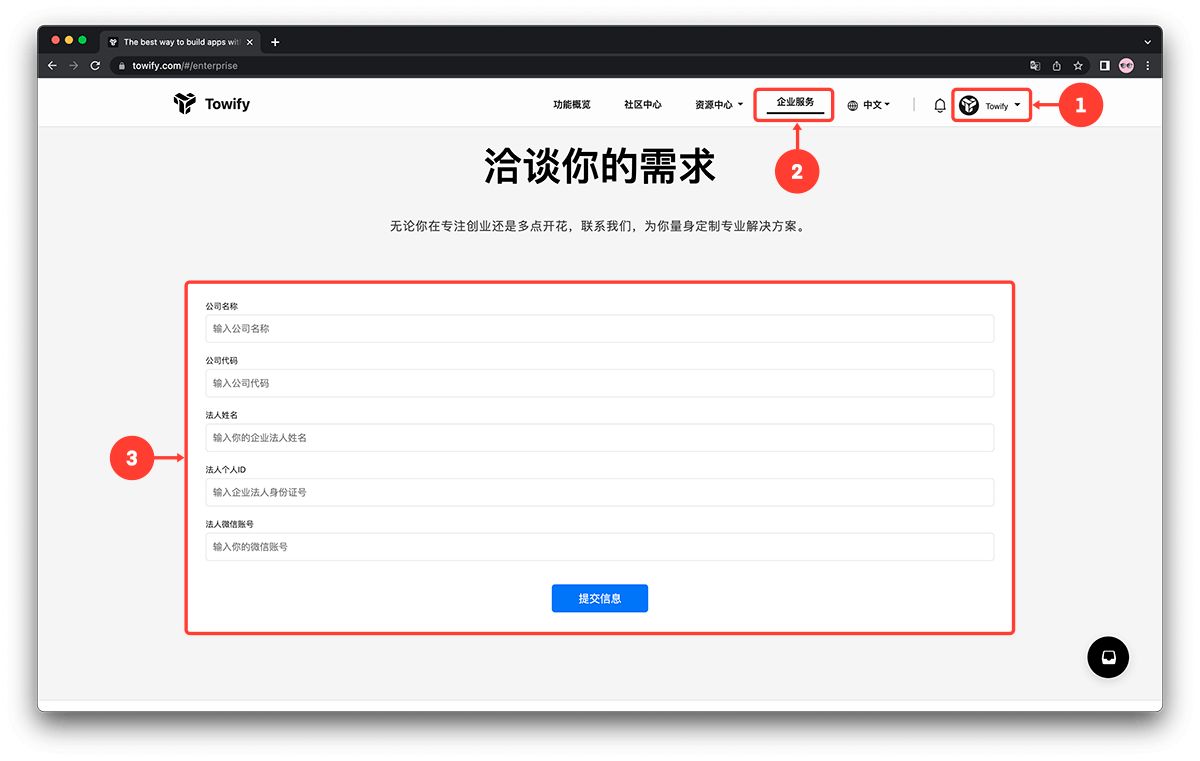Click the 公司名称 field label

coord(222,306)
